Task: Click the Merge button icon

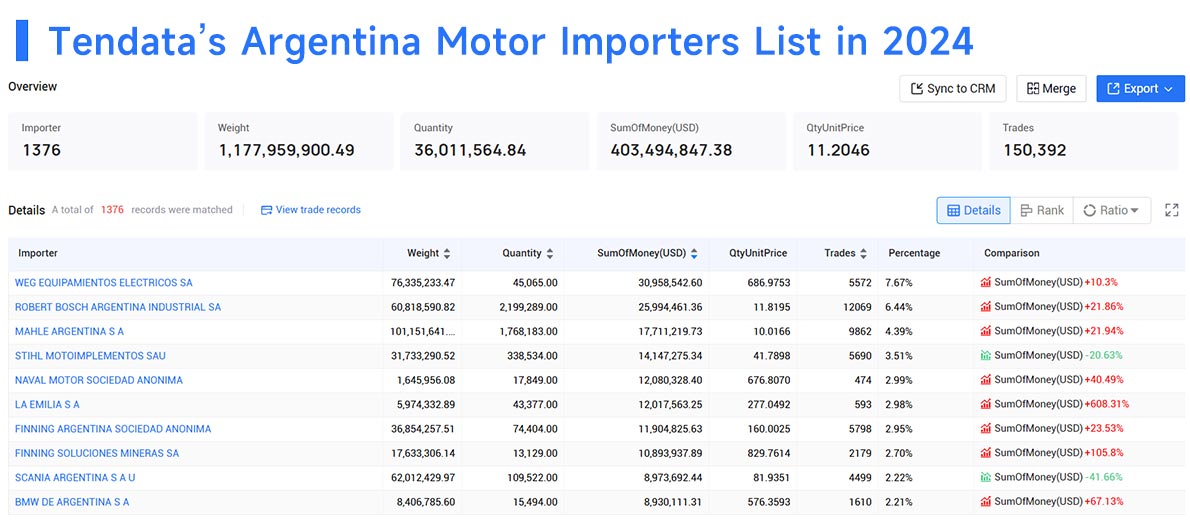Action: 1032,89
